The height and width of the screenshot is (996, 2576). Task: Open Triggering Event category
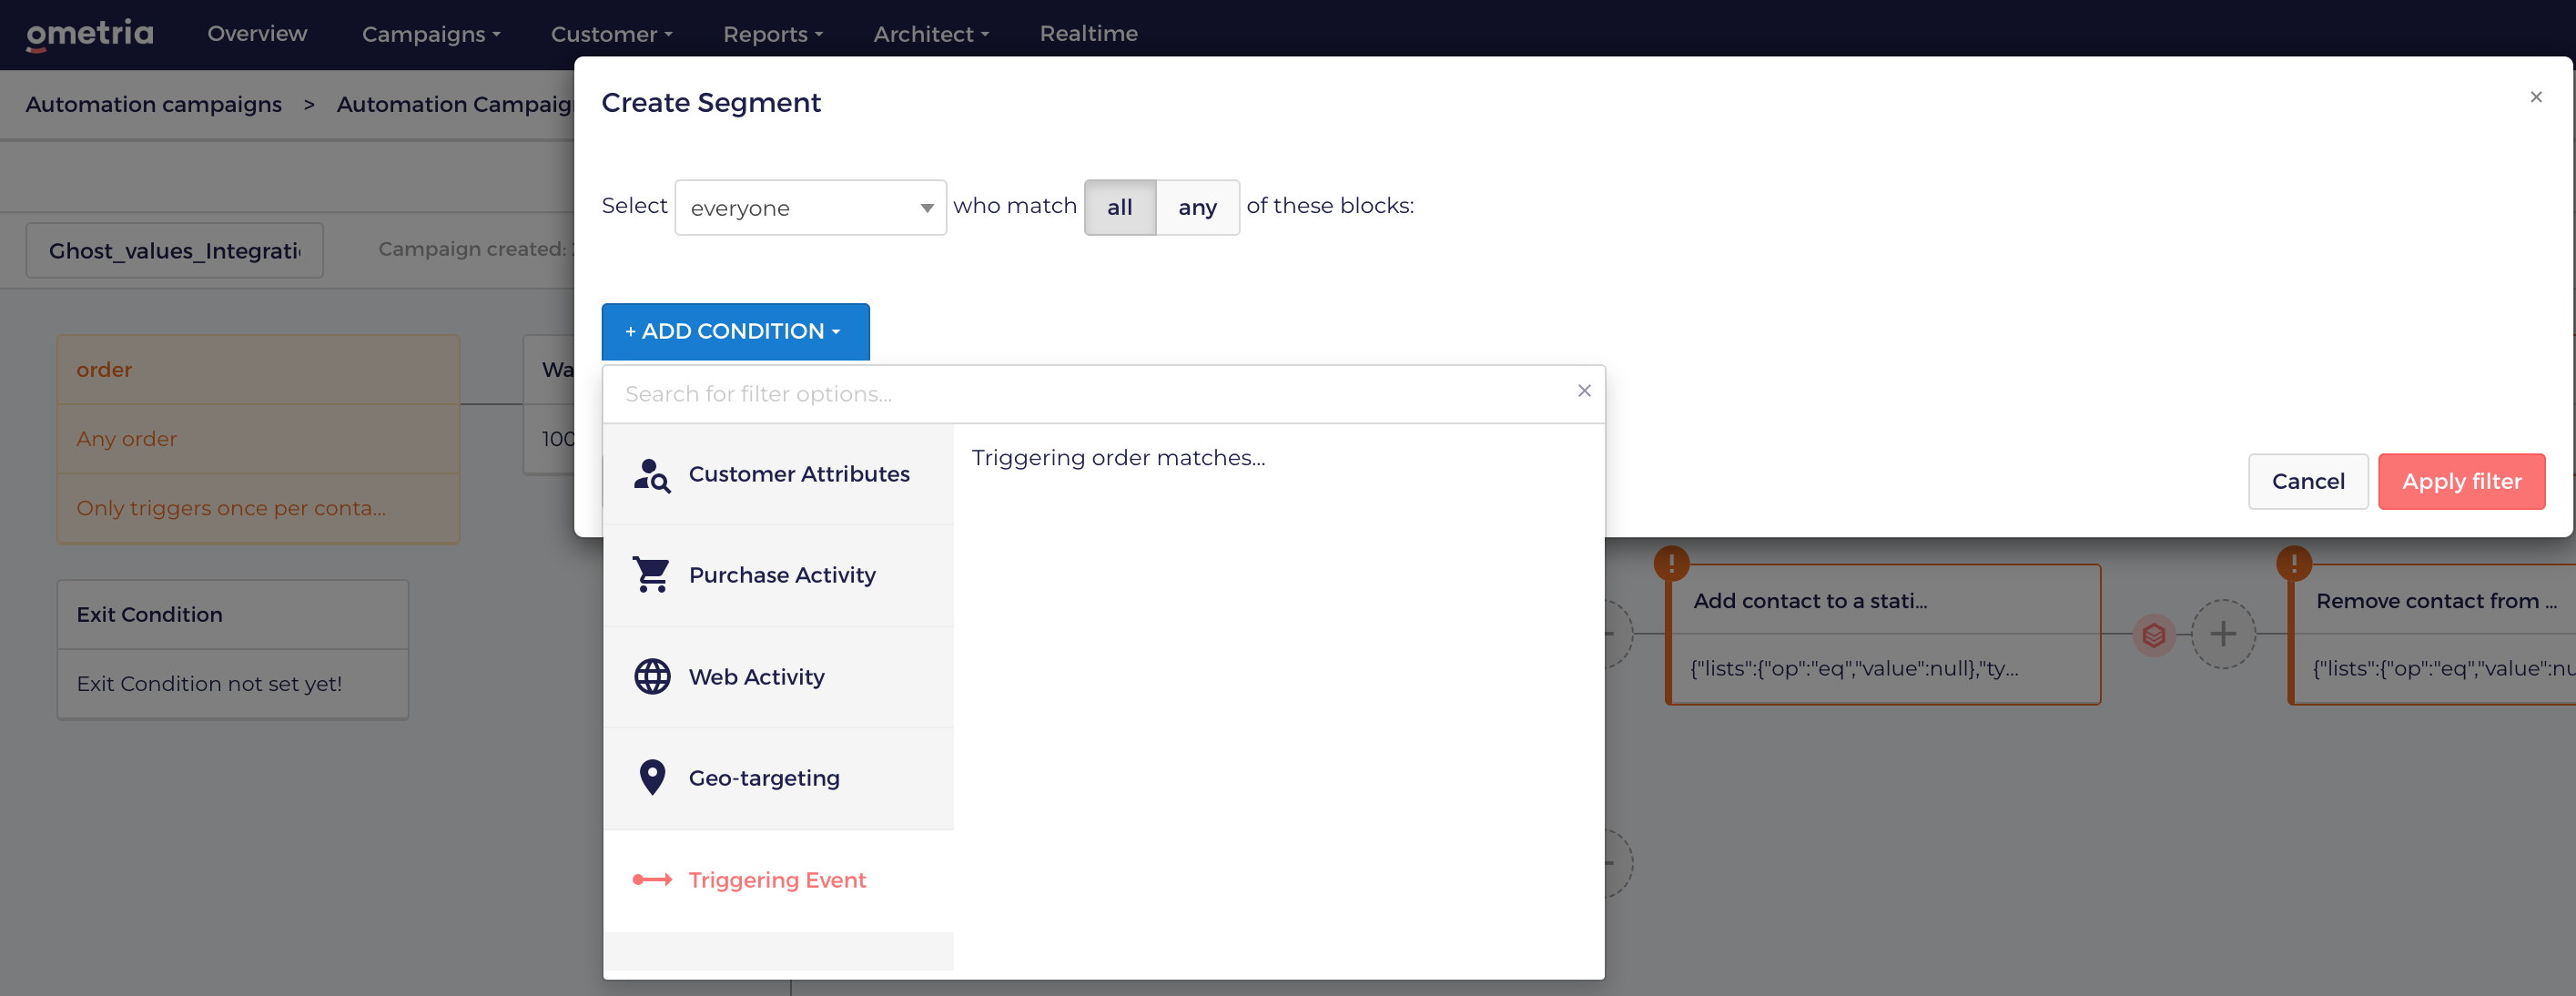[778, 880]
